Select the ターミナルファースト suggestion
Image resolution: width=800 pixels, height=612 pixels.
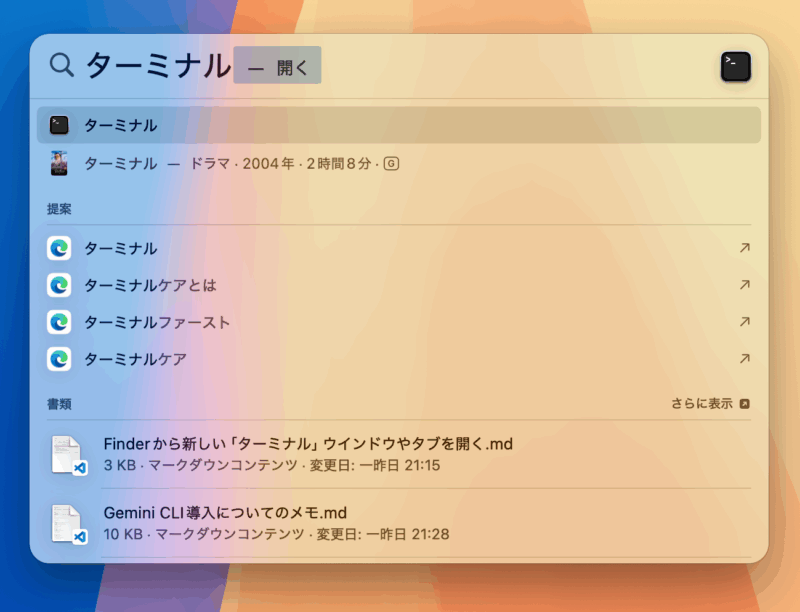[x=399, y=322]
